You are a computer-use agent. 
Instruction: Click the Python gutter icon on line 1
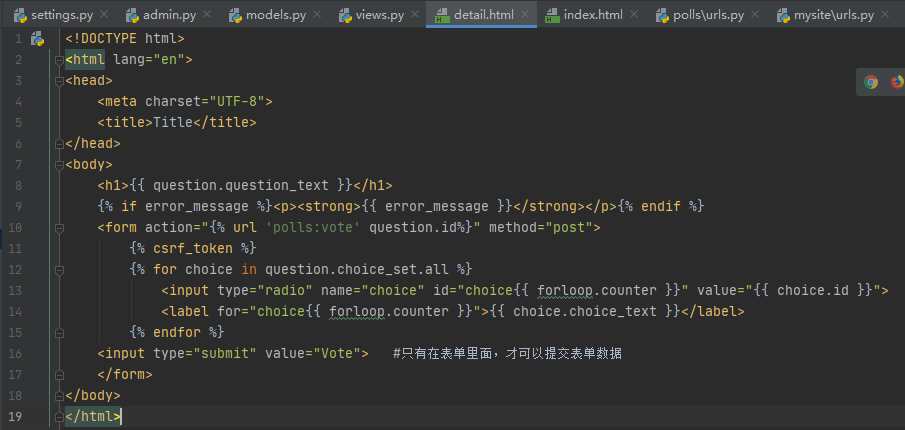tap(38, 39)
